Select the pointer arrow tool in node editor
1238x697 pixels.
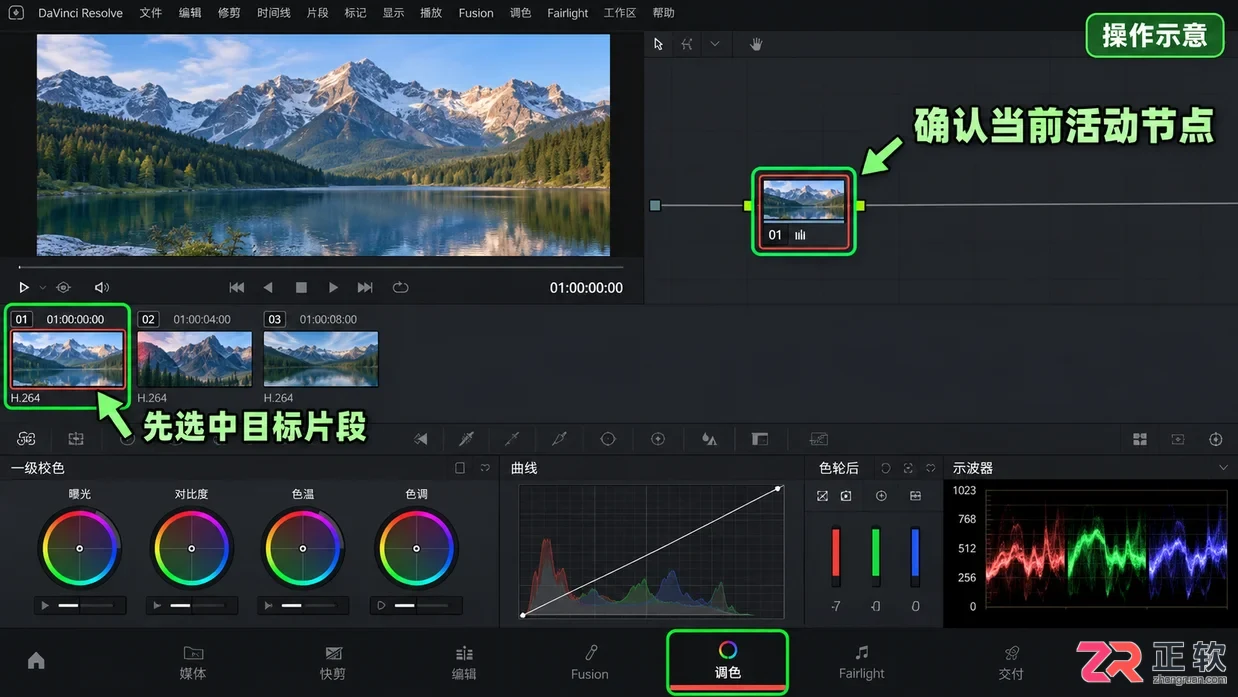658,44
